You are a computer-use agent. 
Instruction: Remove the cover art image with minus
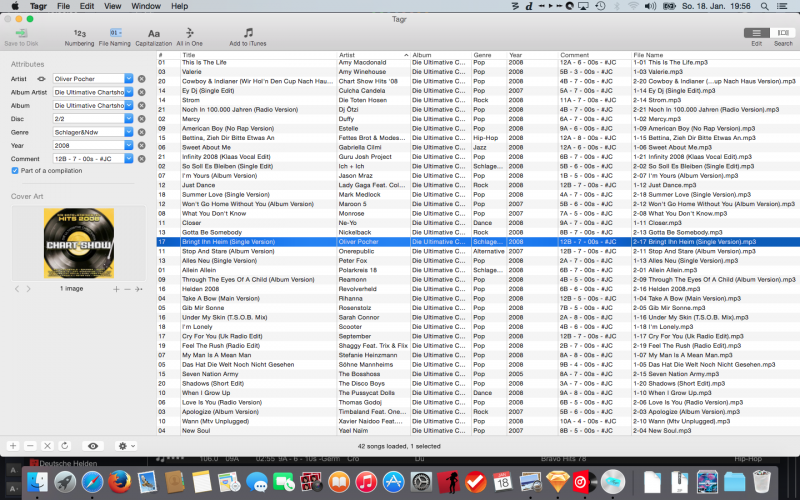pyautogui.click(x=128, y=289)
